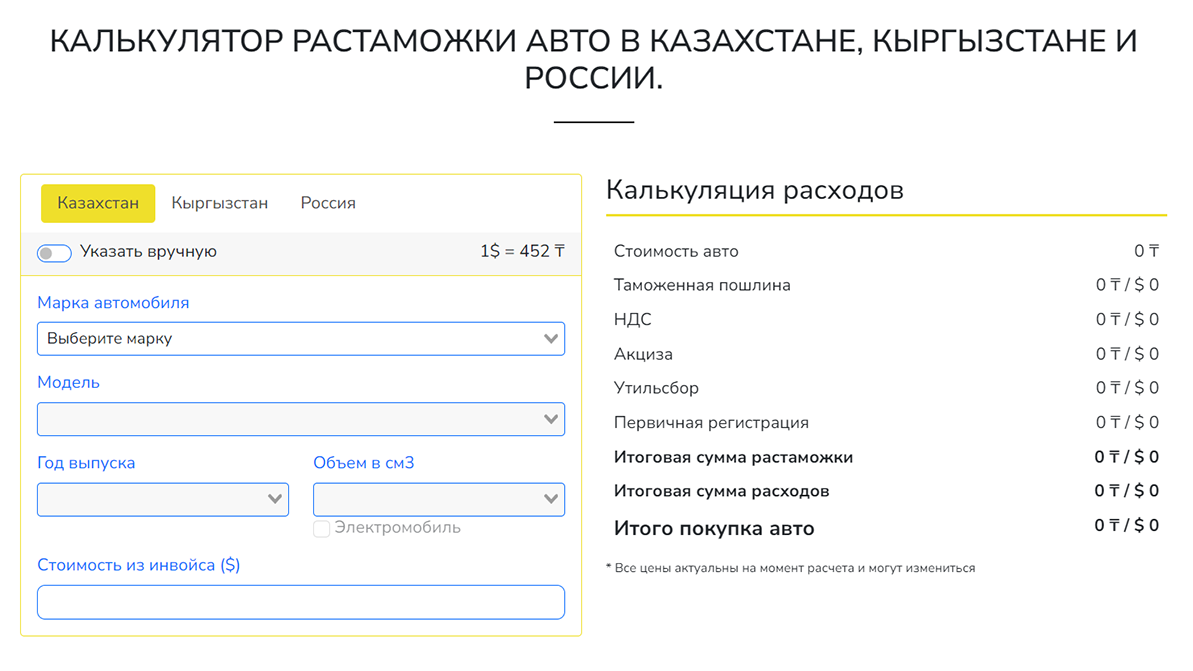
Task: Open the Год выпуска dropdown
Action: coord(163,499)
